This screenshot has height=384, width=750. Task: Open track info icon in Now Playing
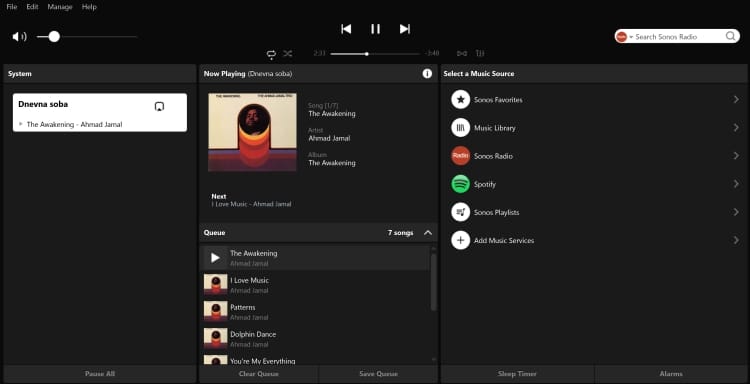427,74
